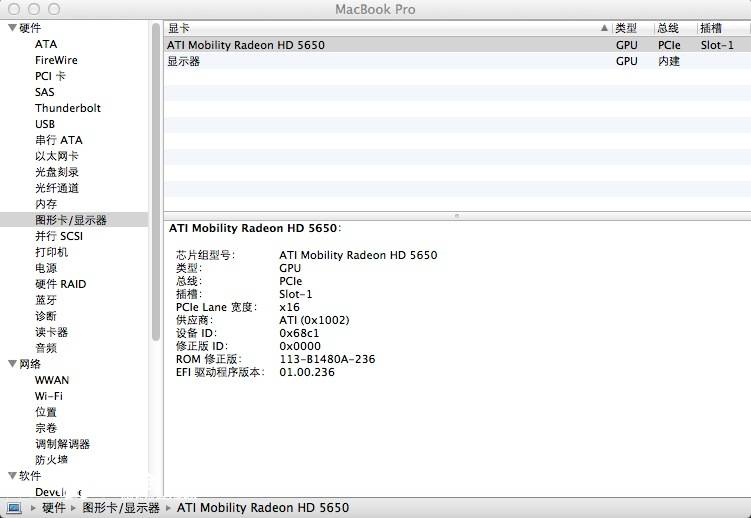Screen dimensions: 751x518
Task: Select 硬件 RAID in the sidebar
Action: click(60, 284)
